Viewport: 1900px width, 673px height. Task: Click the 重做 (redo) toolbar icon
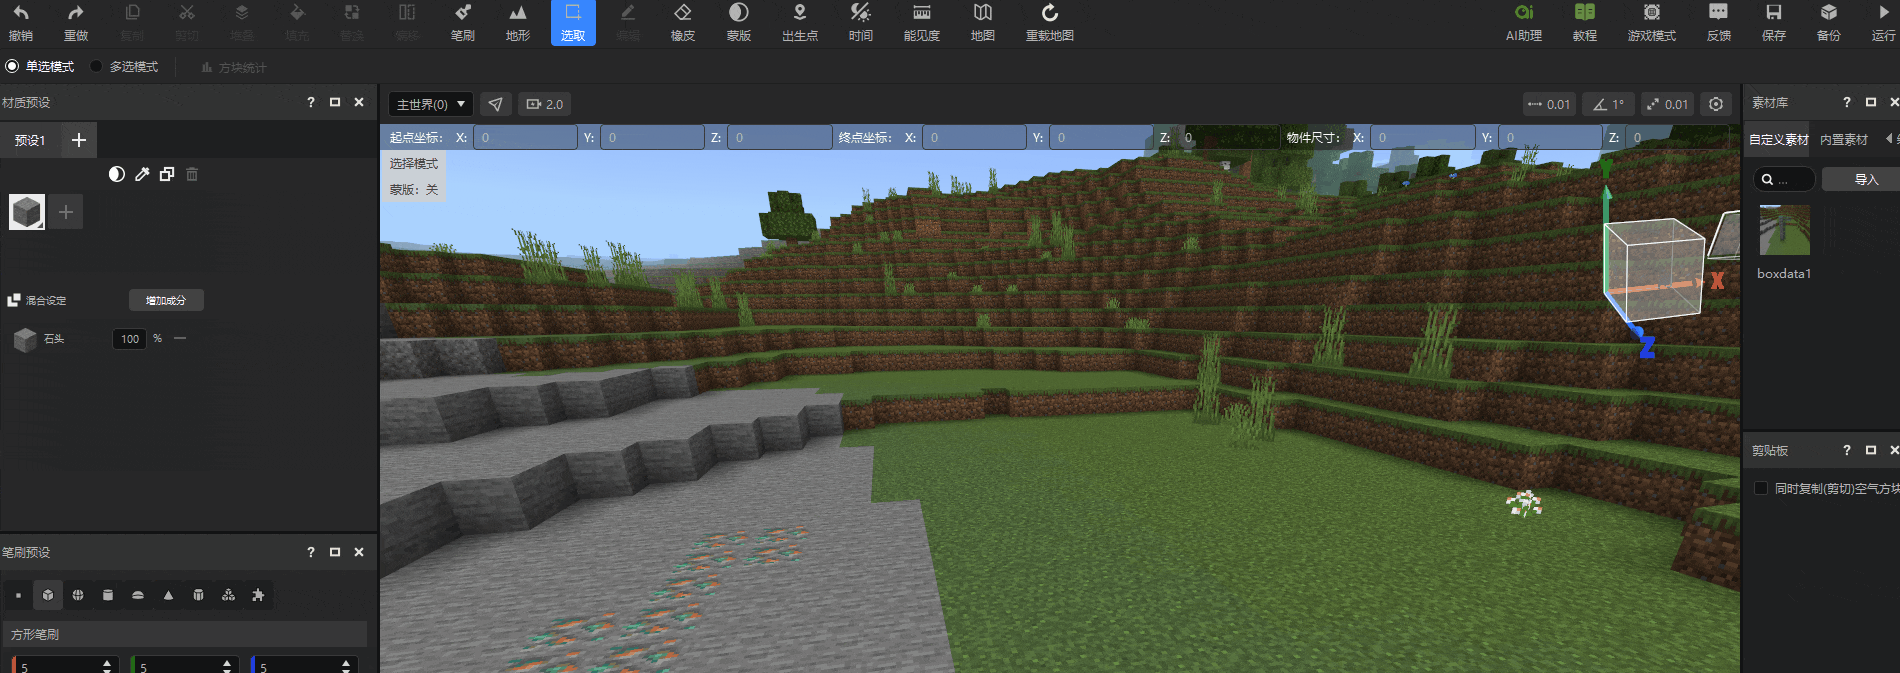point(76,22)
